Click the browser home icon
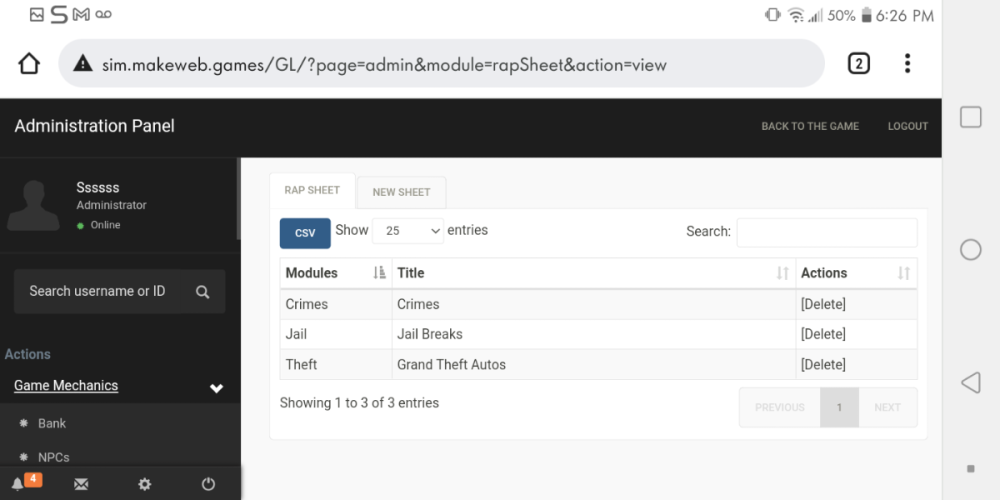This screenshot has width=1000, height=500. [x=29, y=64]
